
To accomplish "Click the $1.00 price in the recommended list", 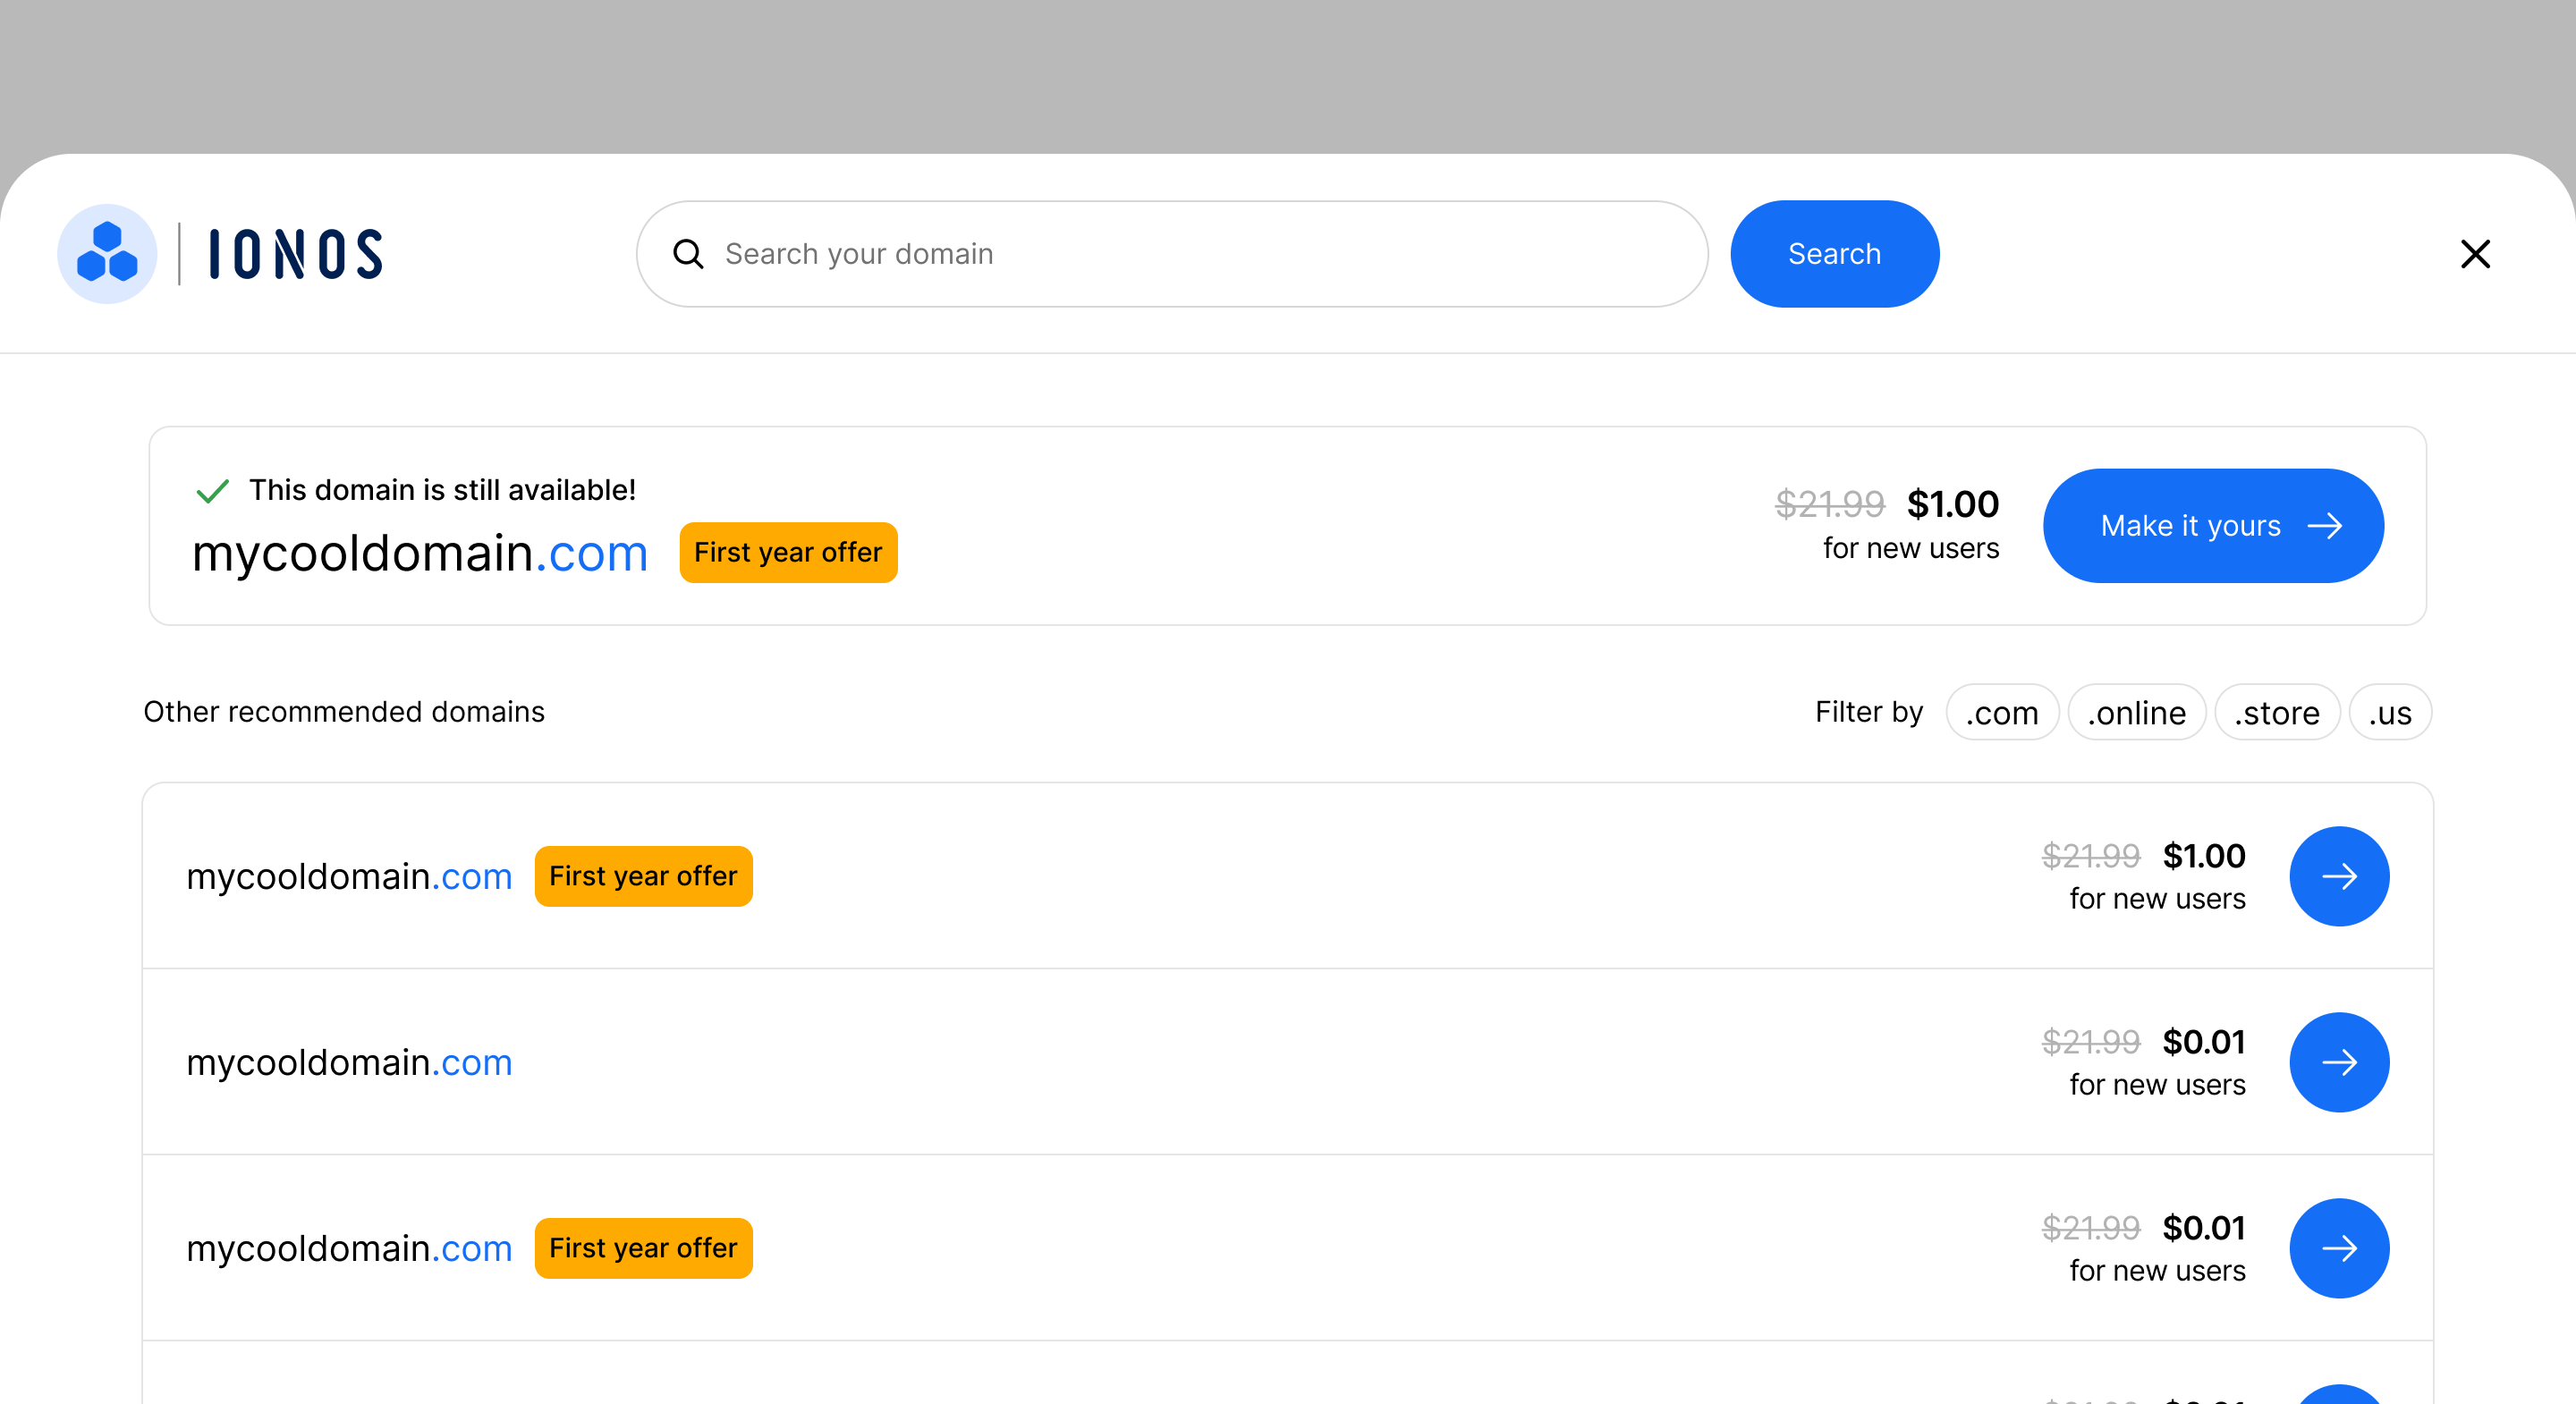I will click(x=2204, y=856).
